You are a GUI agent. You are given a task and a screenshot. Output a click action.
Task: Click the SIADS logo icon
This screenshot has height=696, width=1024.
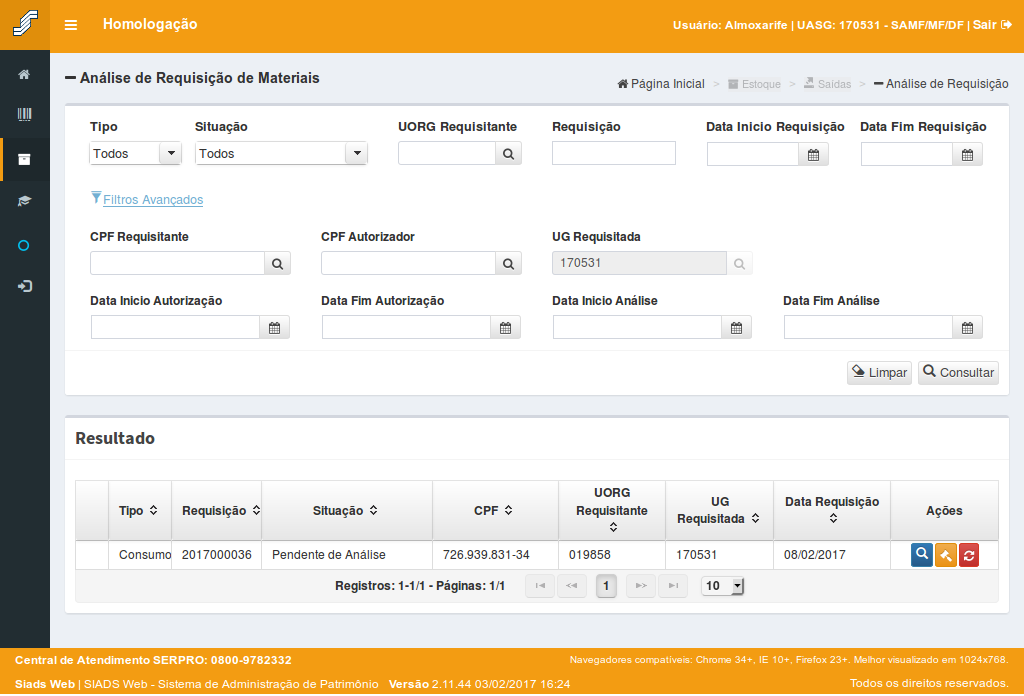[x=25, y=24]
